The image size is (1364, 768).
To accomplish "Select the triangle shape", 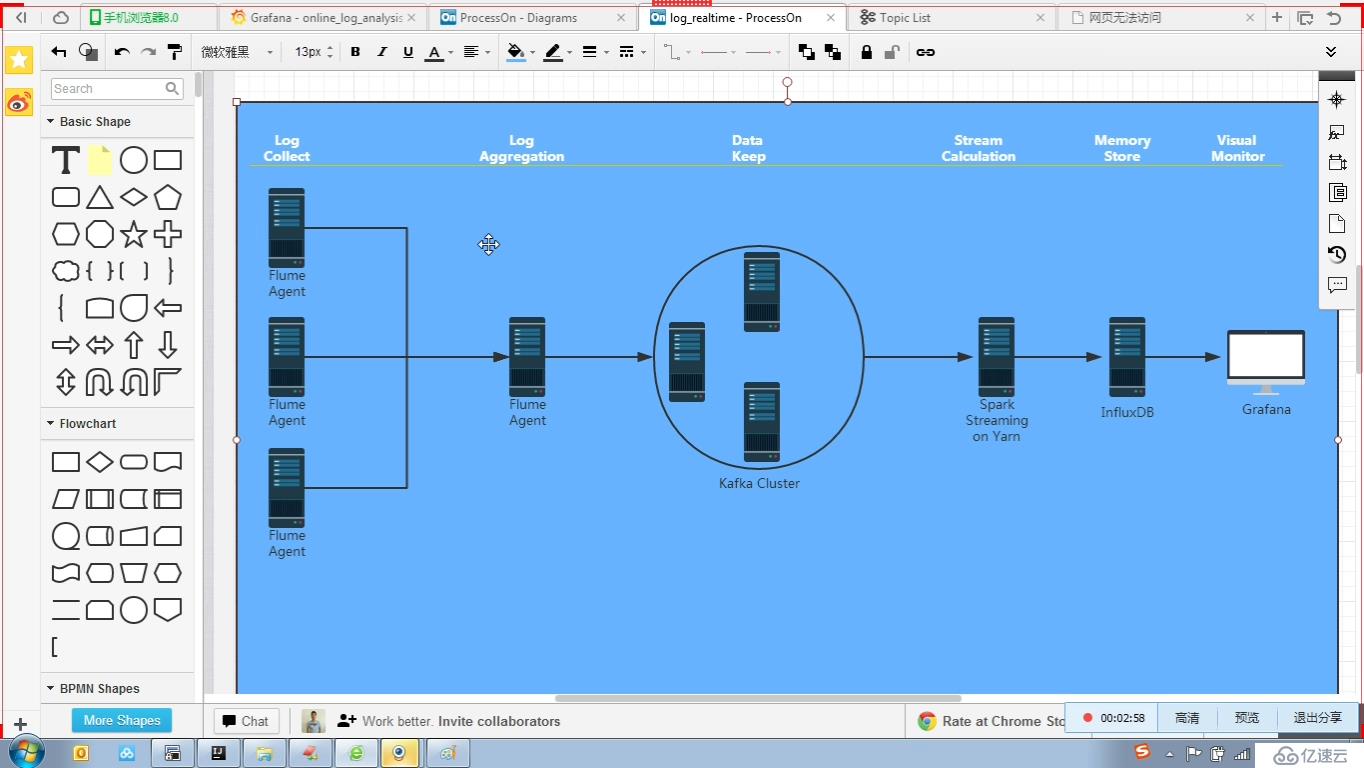I will pos(100,197).
